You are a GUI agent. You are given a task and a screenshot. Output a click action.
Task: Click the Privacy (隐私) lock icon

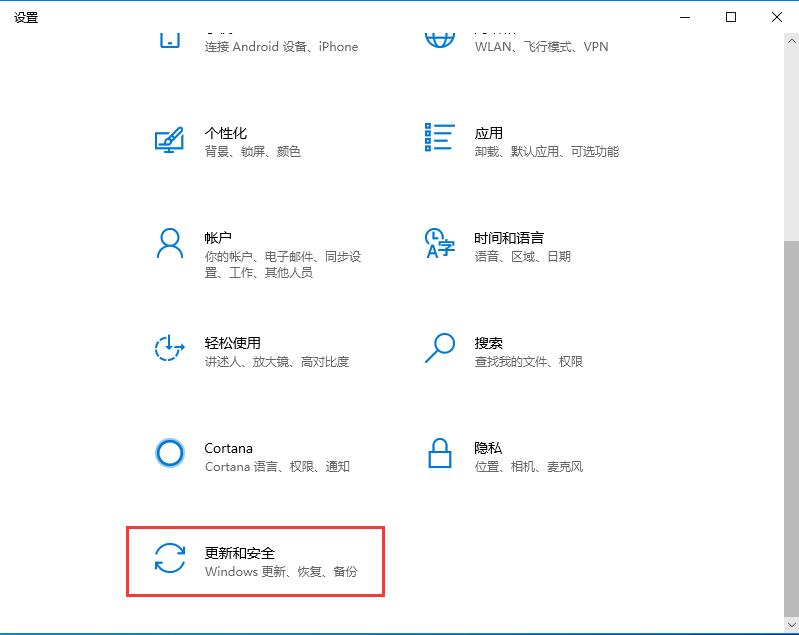tap(440, 453)
